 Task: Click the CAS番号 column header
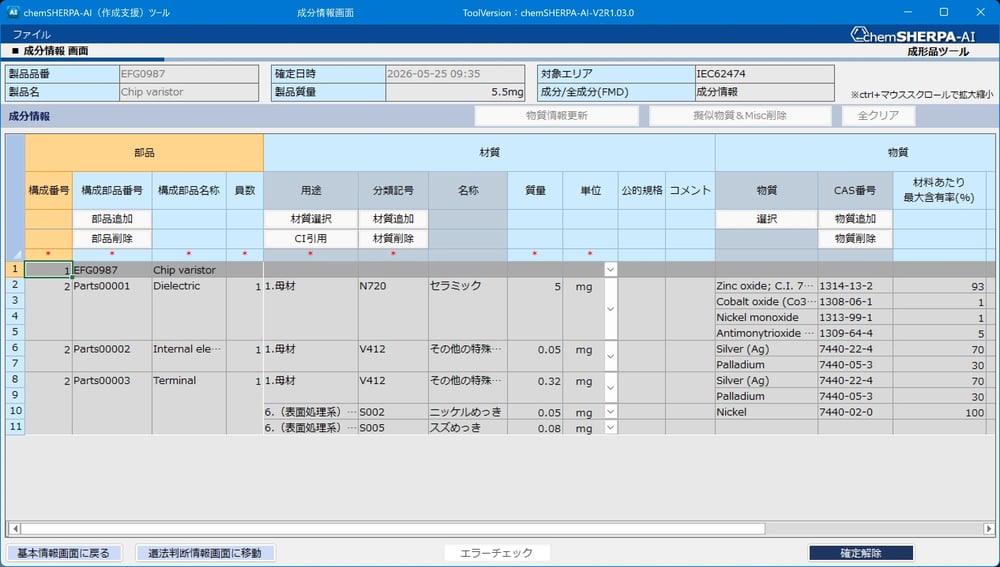pyautogui.click(x=855, y=190)
